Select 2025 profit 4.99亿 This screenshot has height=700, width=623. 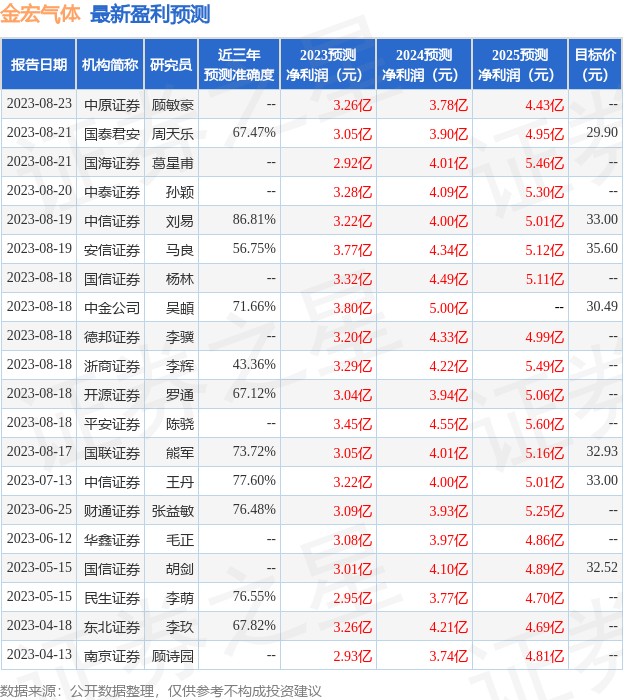pos(544,337)
